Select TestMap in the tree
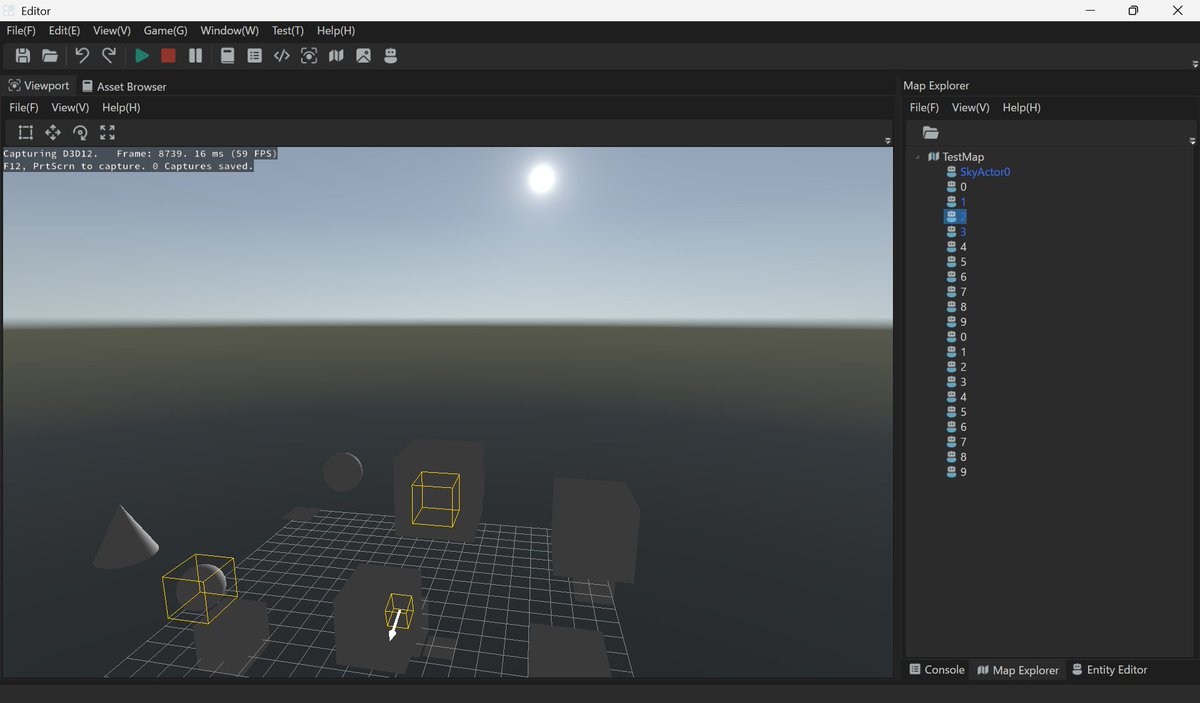Viewport: 1200px width, 703px height. [x=963, y=157]
